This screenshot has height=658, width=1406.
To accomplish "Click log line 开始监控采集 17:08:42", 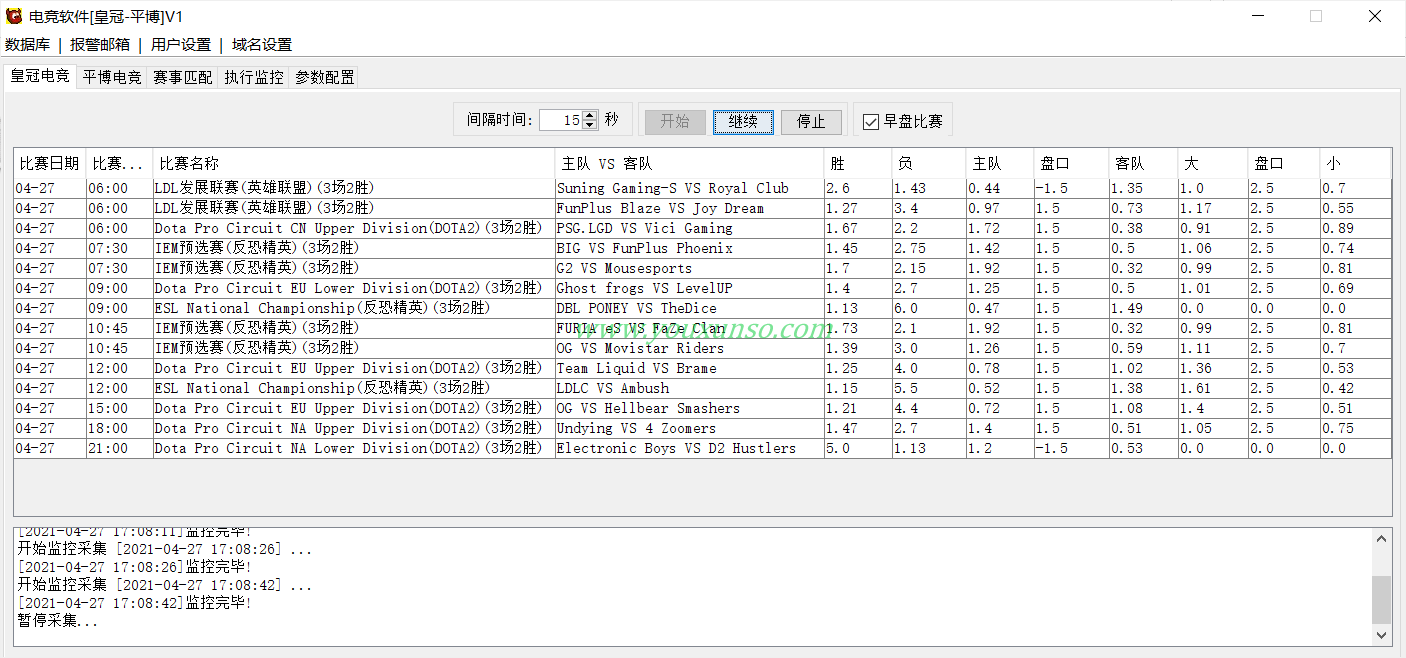I will click(x=165, y=585).
